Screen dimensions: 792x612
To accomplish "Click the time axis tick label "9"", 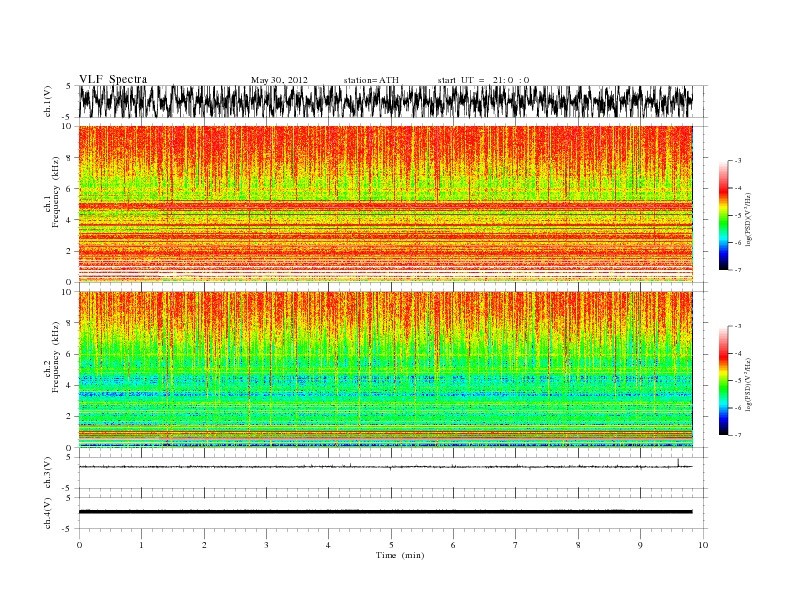I will pos(640,545).
